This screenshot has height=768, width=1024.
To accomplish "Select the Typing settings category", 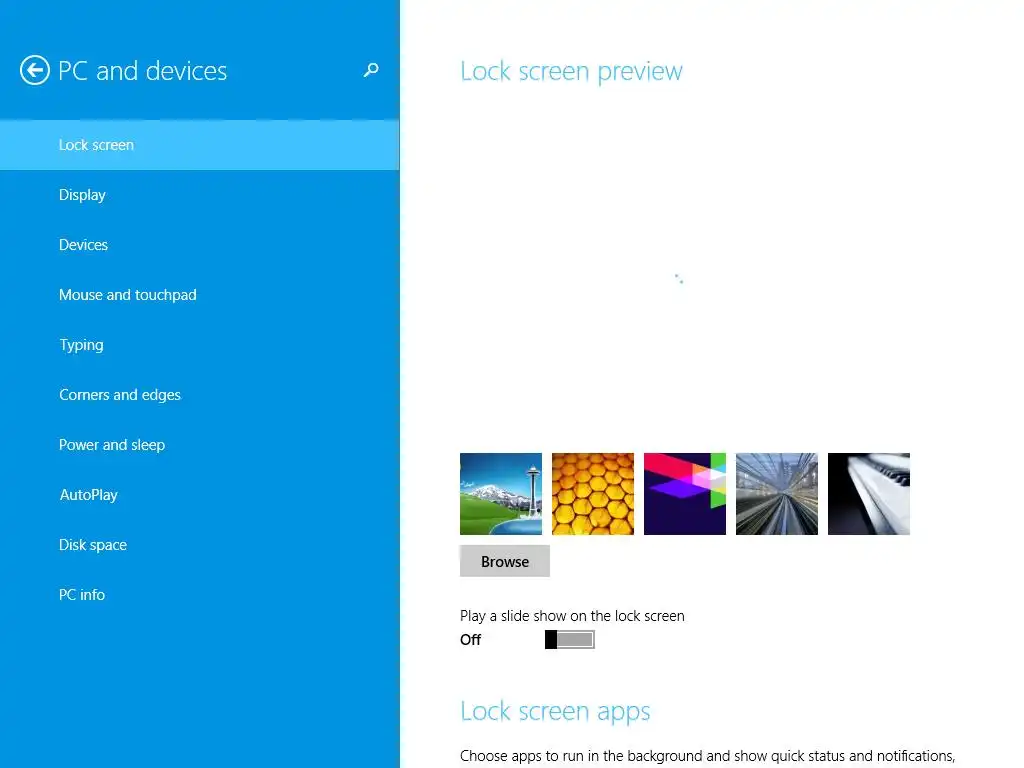I will pyautogui.click(x=200, y=345).
